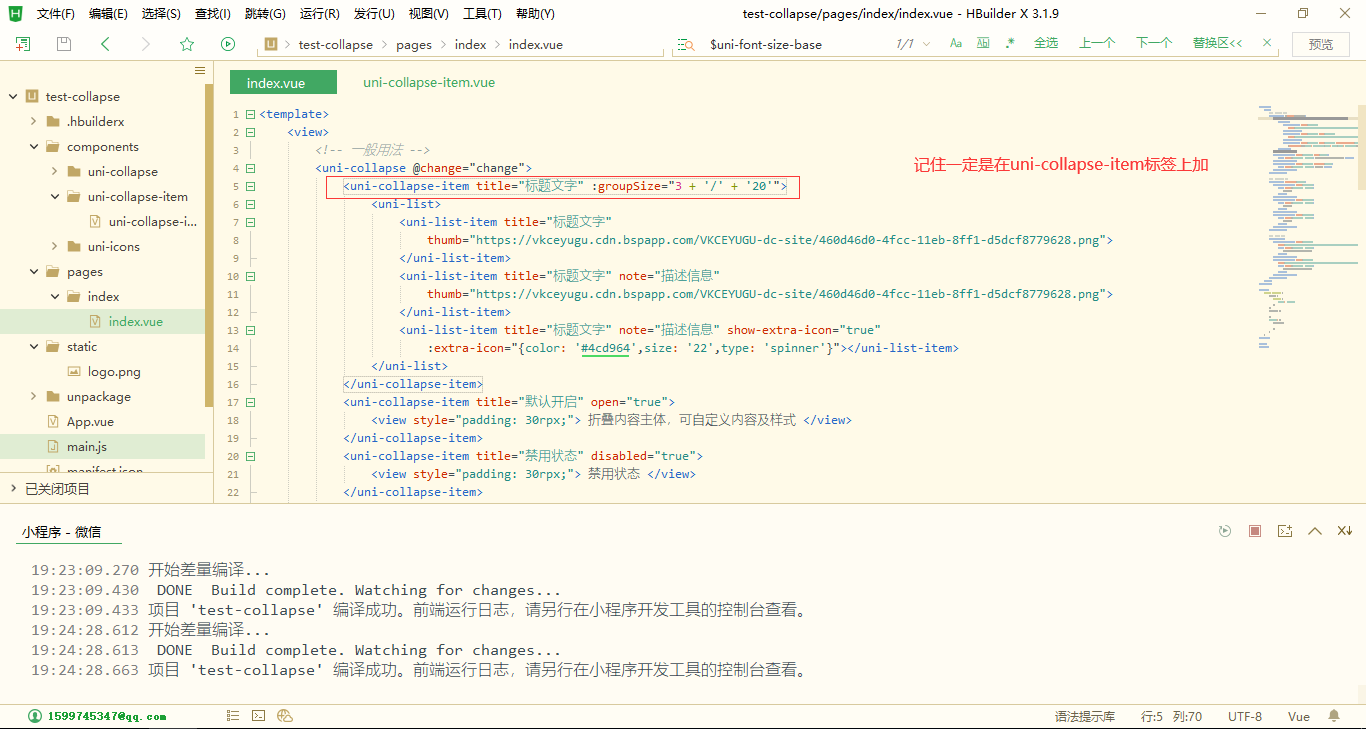
Task: Click the star favorites icon in the toolbar
Action: pyautogui.click(x=186, y=44)
